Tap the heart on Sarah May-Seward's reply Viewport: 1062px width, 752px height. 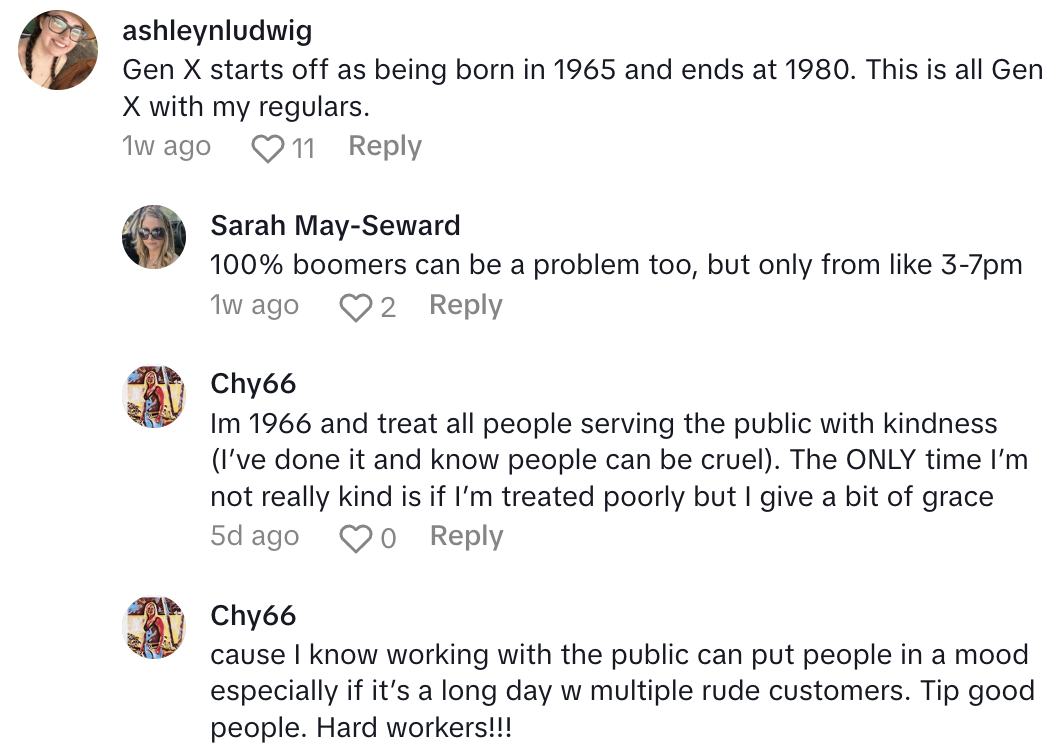[355, 307]
